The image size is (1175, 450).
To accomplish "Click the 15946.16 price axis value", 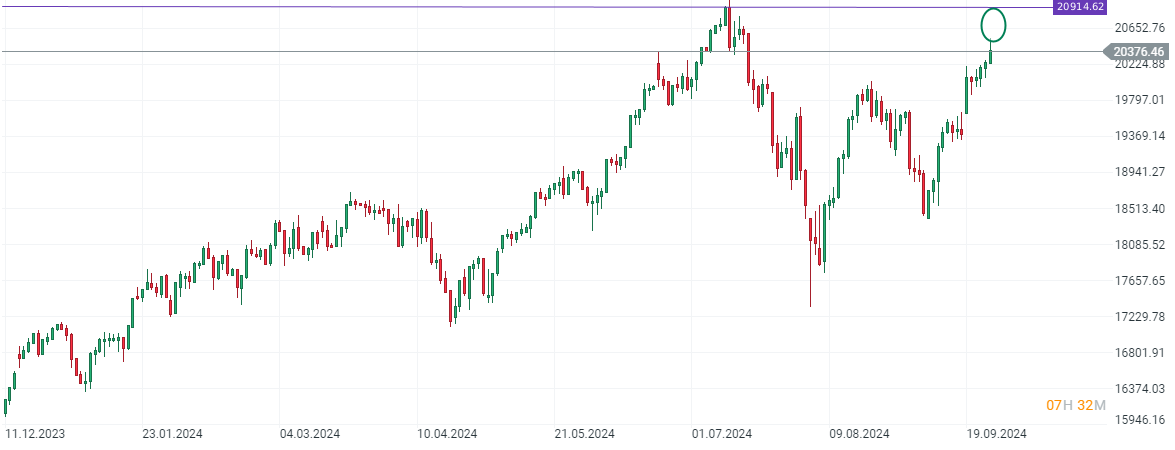I will point(1139,420).
